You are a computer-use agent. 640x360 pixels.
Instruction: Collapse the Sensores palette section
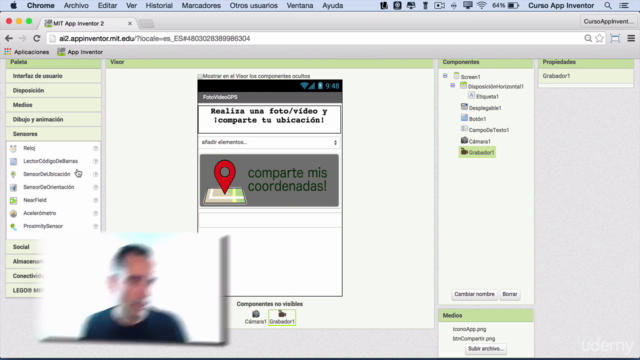(x=53, y=134)
